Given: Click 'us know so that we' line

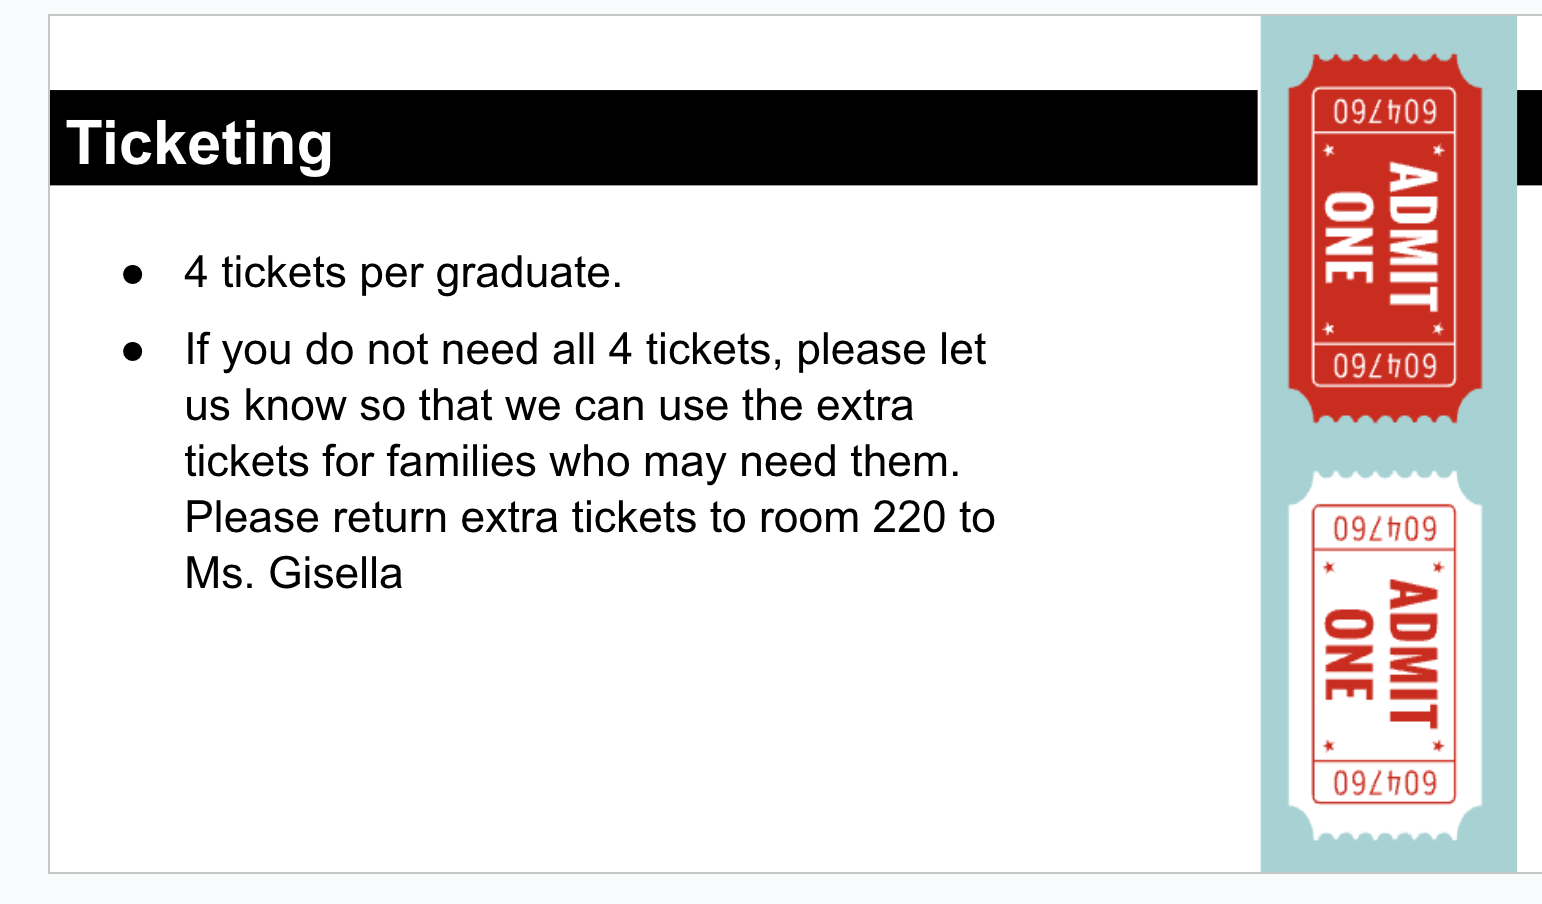Looking at the screenshot, I should (548, 406).
